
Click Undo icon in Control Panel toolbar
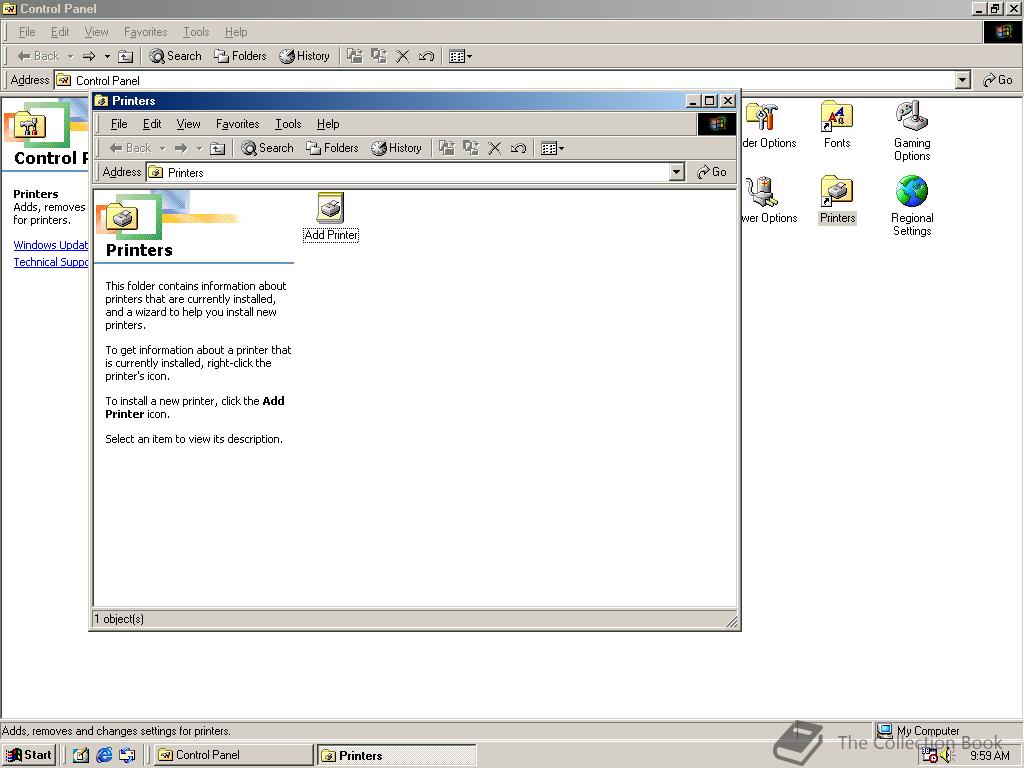(x=426, y=56)
